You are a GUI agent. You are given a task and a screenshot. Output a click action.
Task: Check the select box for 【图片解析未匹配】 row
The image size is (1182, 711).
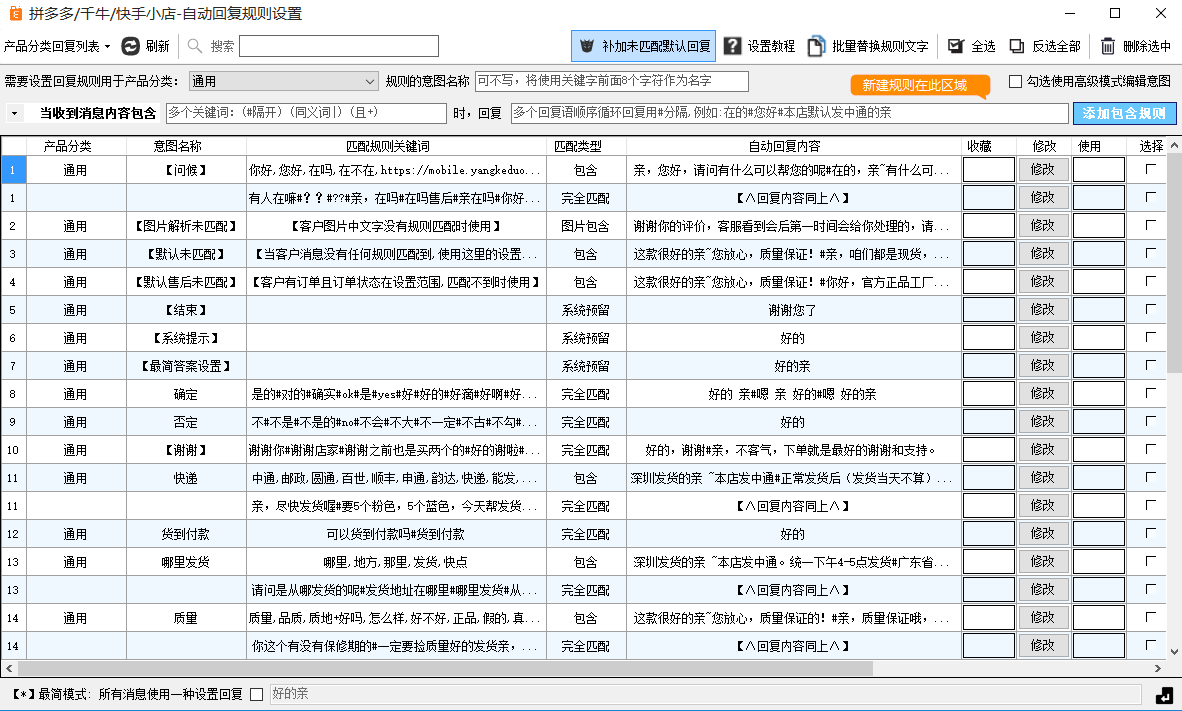[1150, 225]
